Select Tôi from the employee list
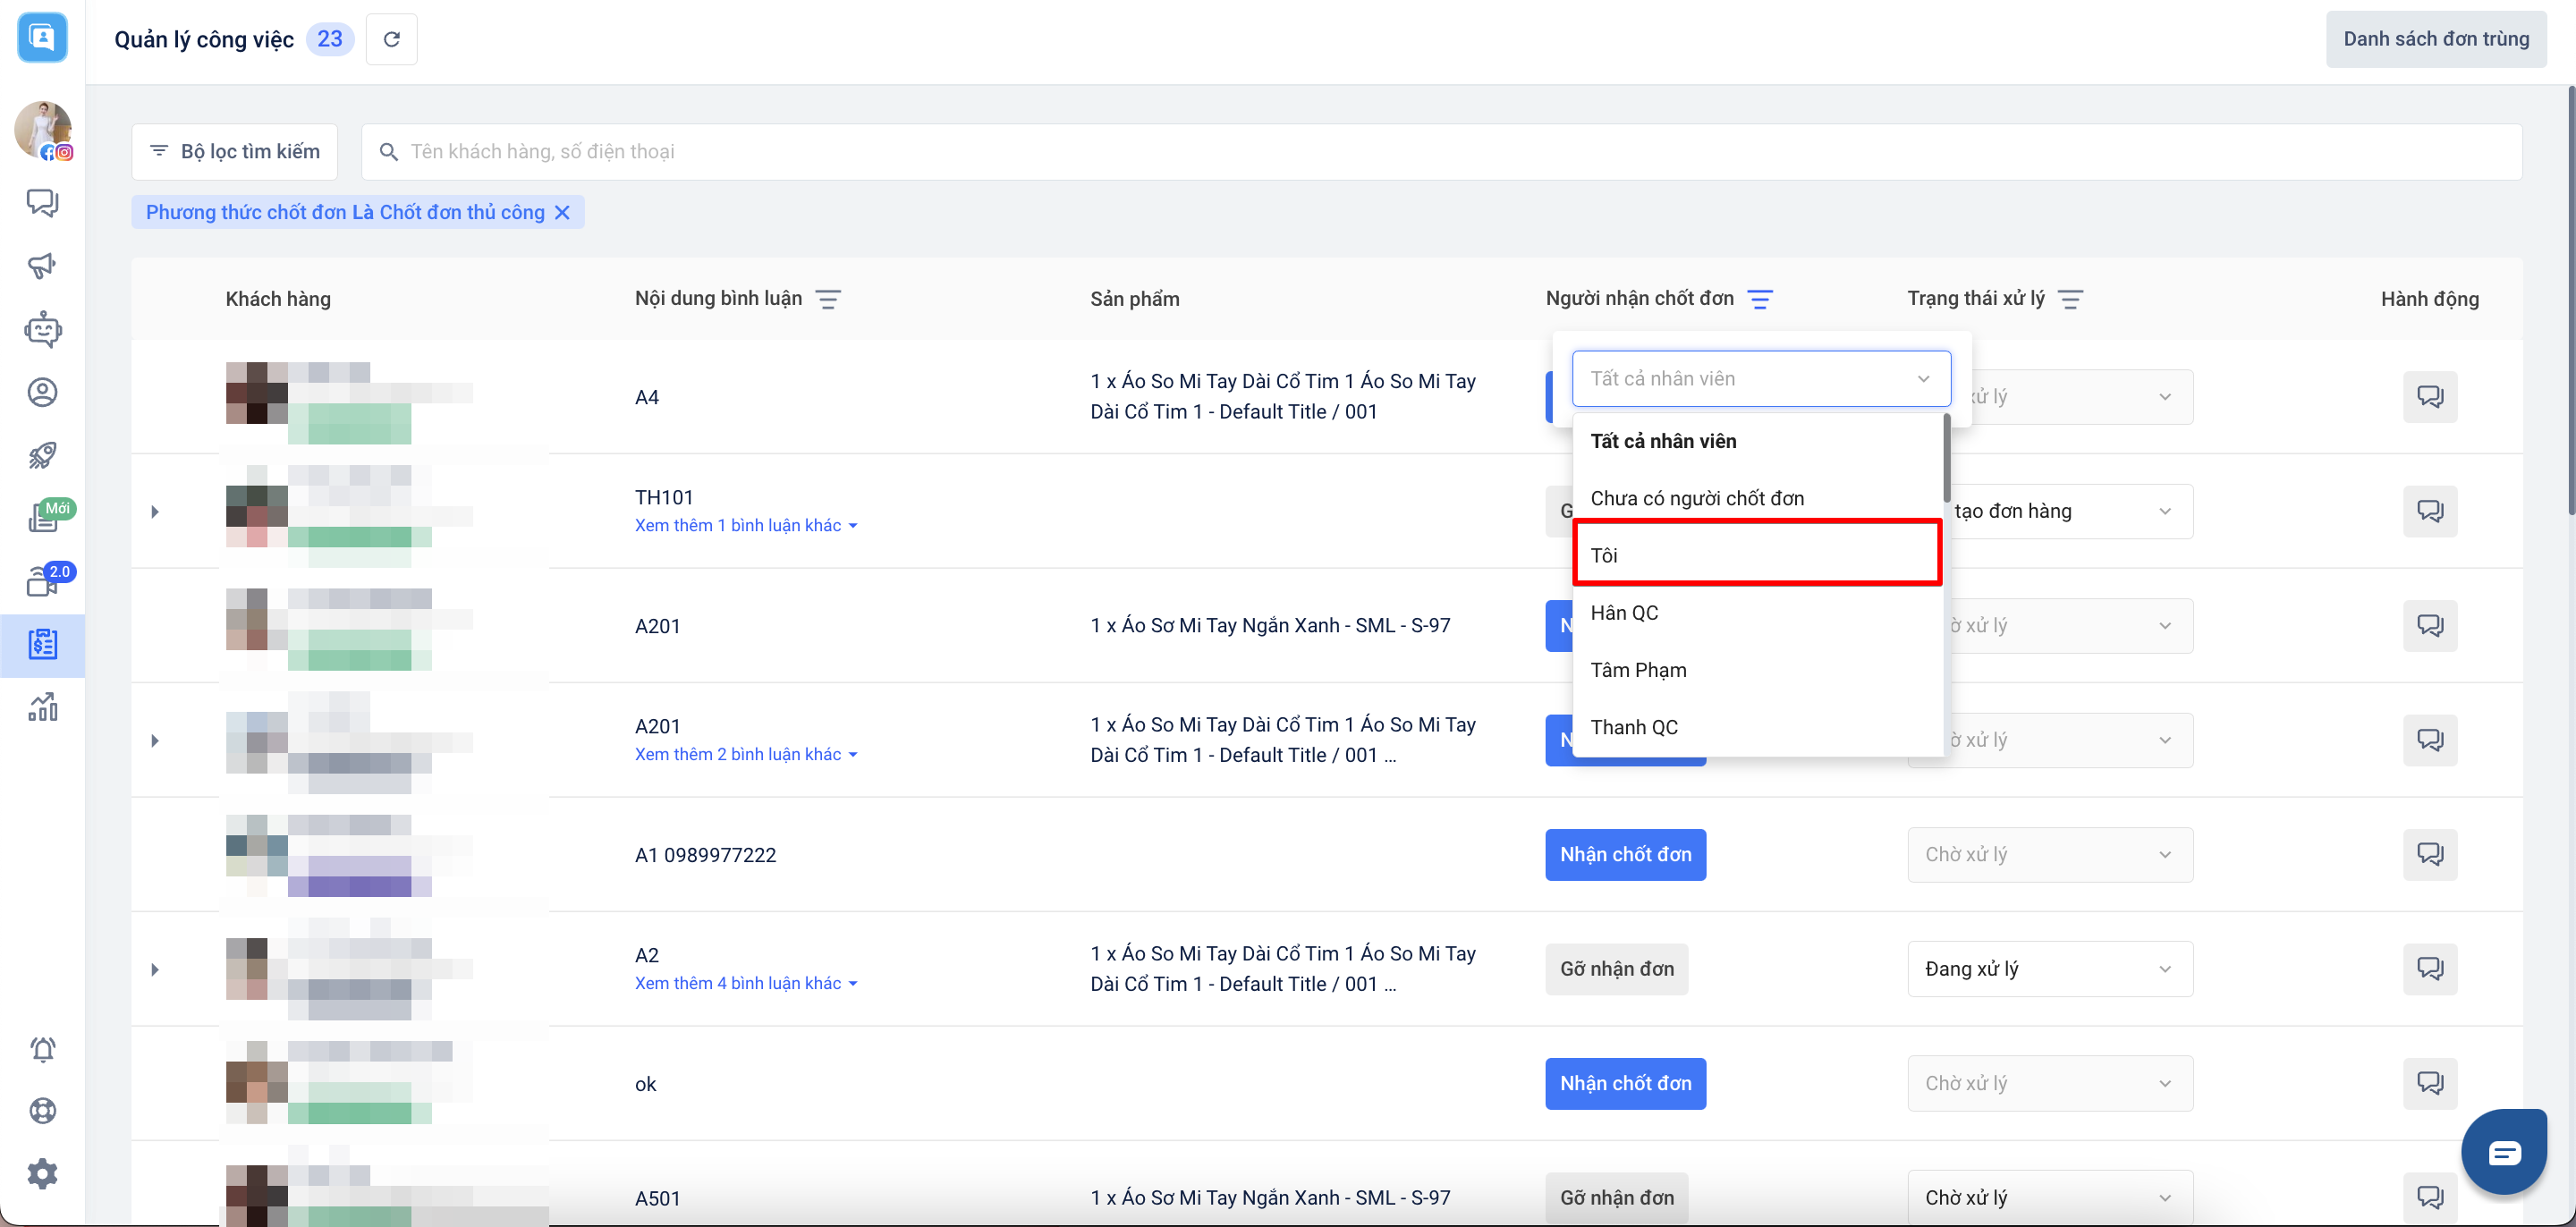 tap(1756, 555)
